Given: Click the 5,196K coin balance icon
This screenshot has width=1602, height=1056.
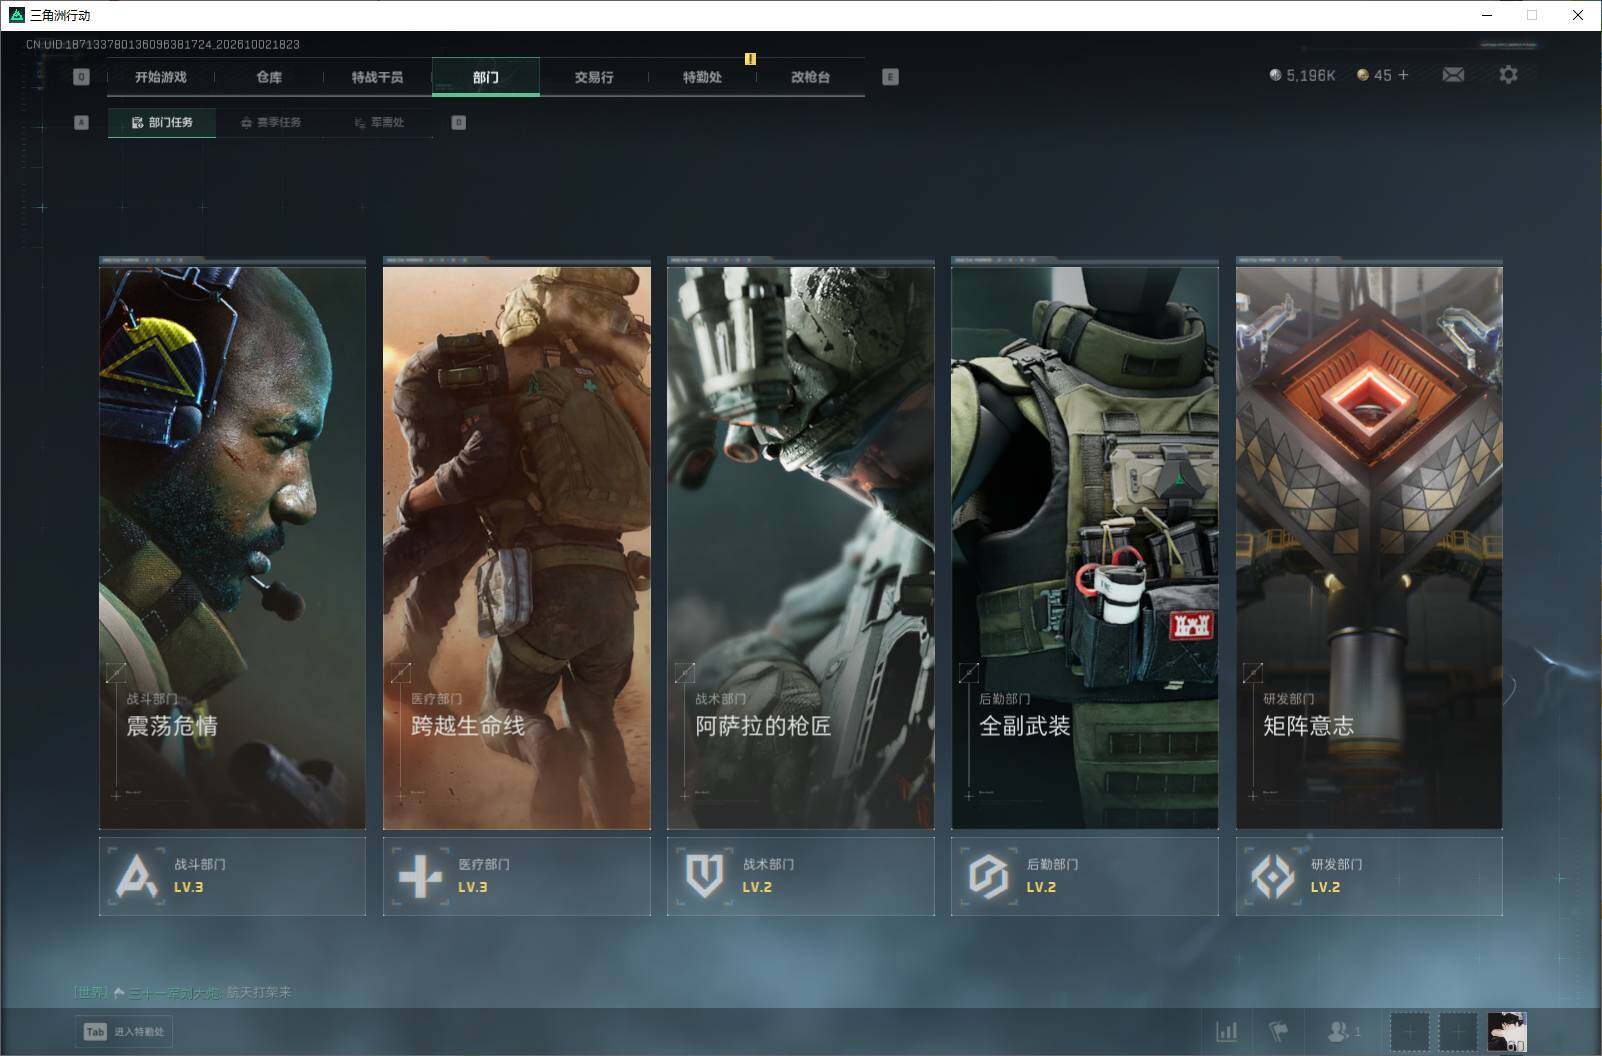Looking at the screenshot, I should [x=1275, y=75].
